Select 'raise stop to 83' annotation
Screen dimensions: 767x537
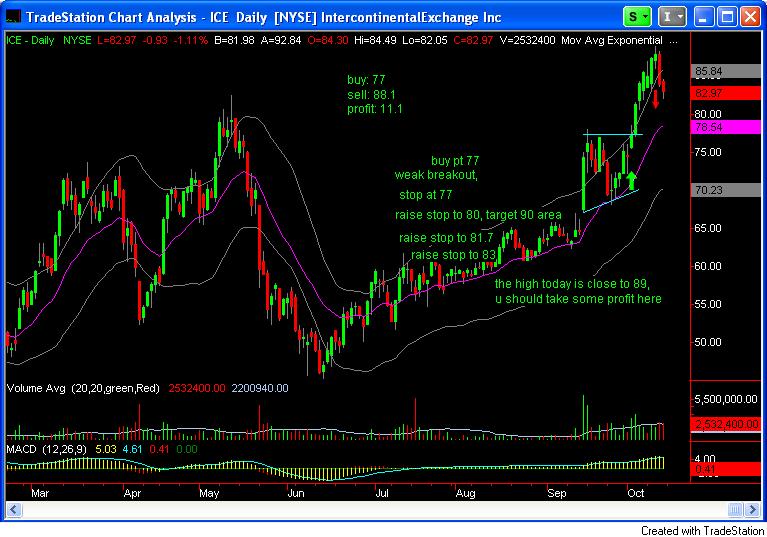coord(453,254)
